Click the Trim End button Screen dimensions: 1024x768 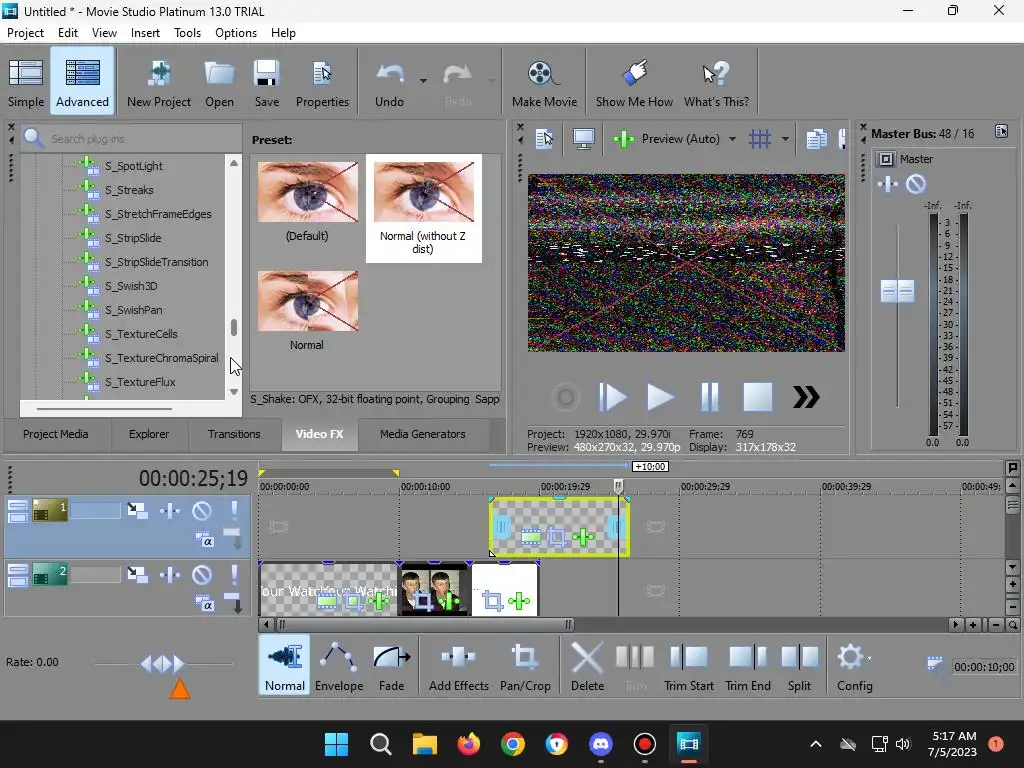point(748,666)
